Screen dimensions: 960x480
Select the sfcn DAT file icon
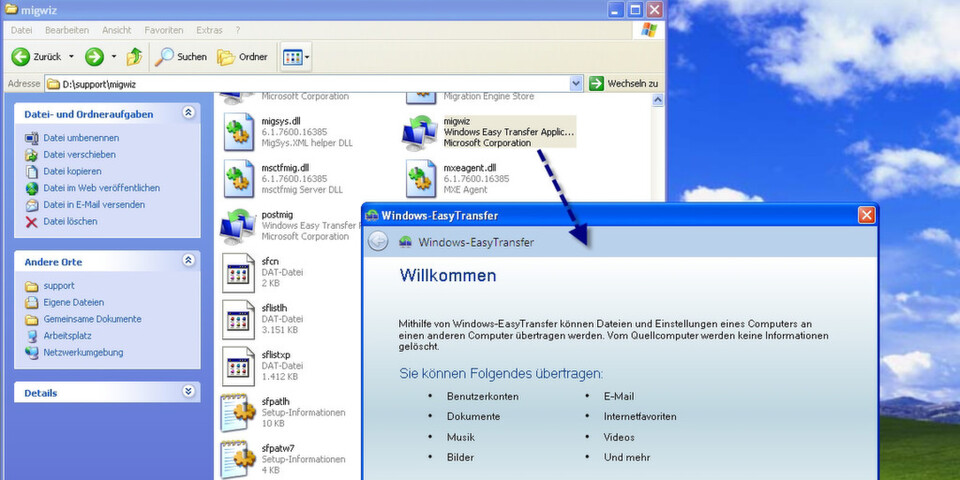238,272
